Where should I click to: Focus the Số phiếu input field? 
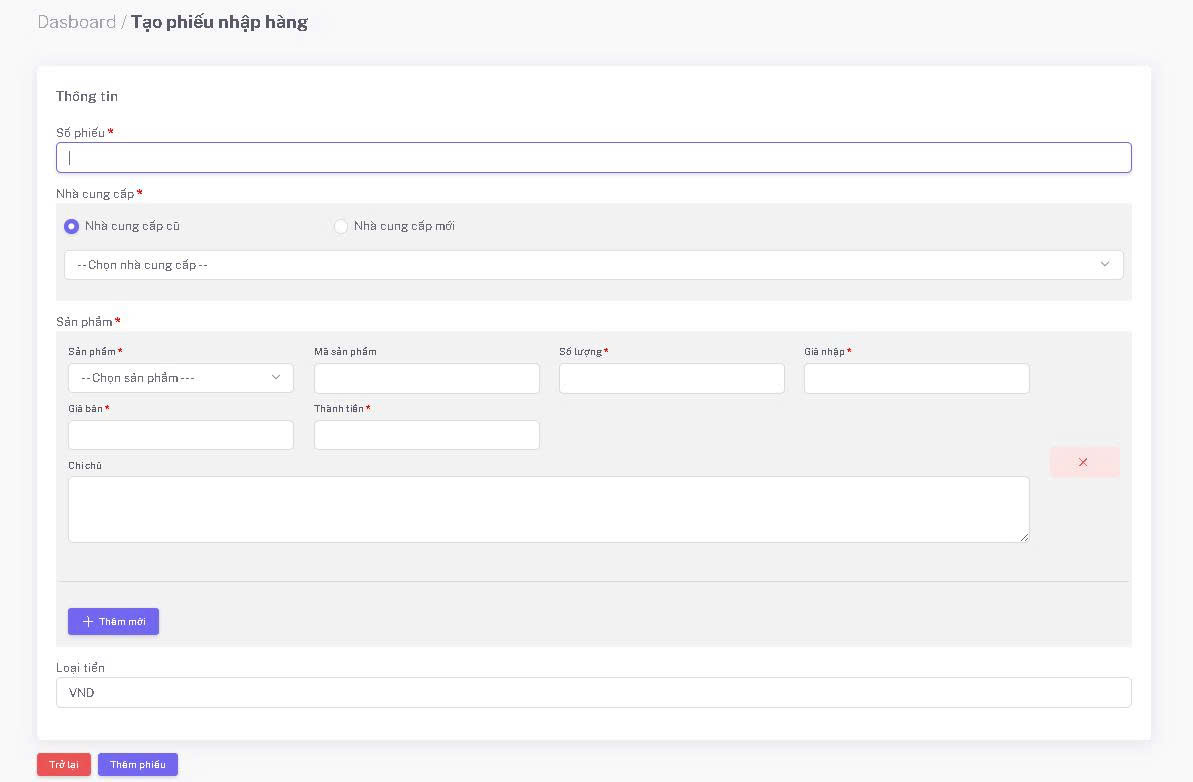(x=593, y=158)
